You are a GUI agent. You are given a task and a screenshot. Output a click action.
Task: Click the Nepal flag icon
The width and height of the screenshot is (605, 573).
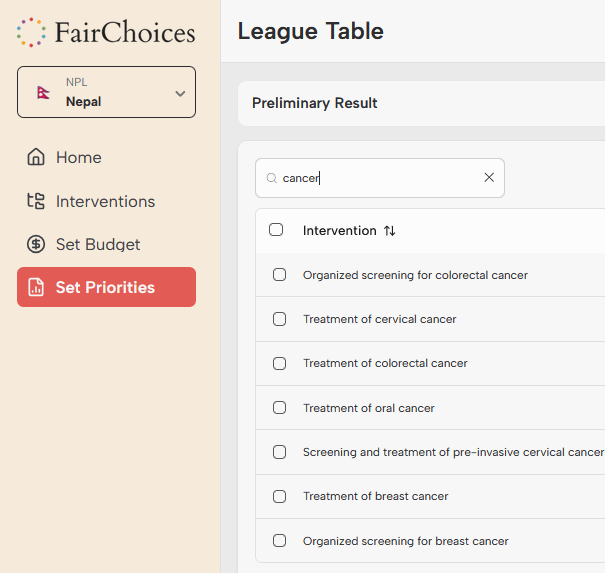click(x=43, y=92)
